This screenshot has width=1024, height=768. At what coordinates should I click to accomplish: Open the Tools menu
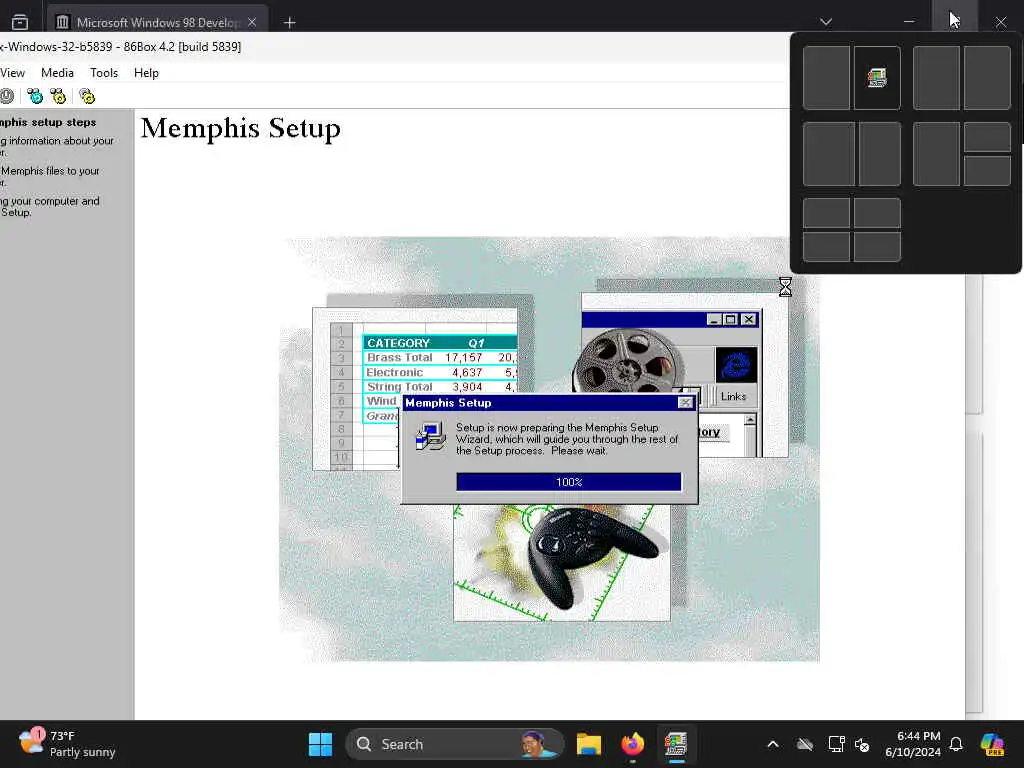click(104, 72)
